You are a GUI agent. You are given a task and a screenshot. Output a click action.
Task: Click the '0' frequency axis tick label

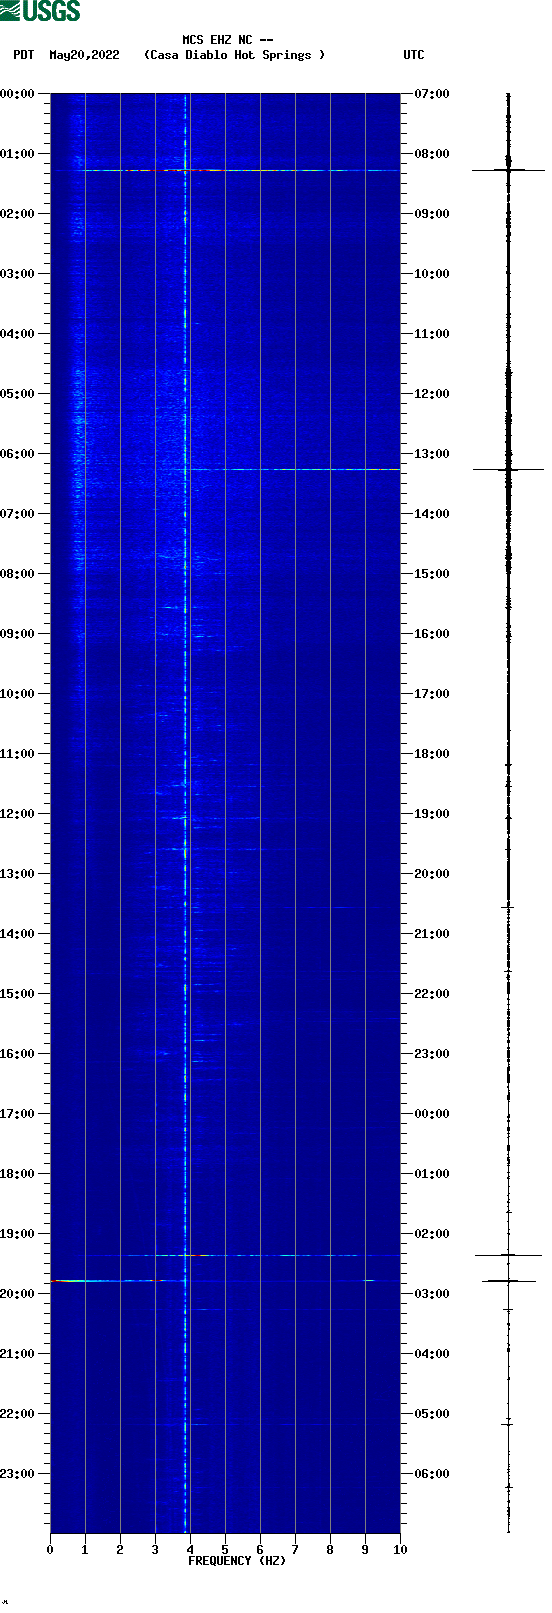[x=50, y=1550]
